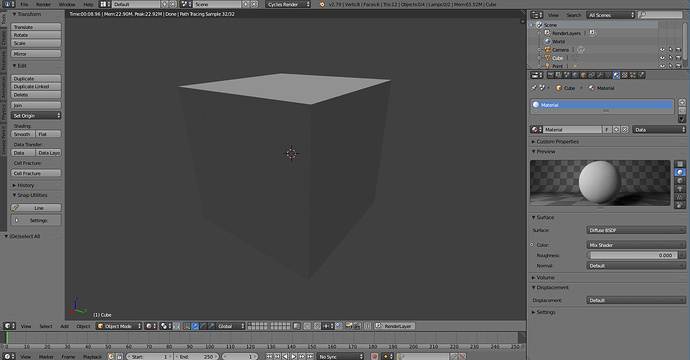Open the Physics properties tab icon
The image size is (690, 360).
641,75
